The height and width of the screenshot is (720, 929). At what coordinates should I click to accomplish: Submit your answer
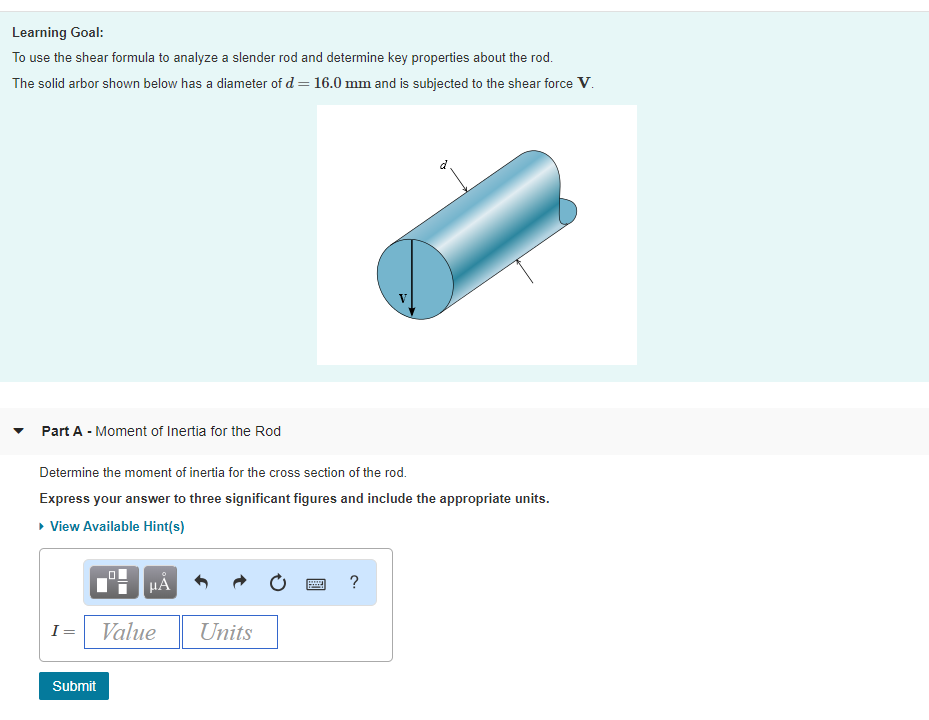pyautogui.click(x=73, y=686)
